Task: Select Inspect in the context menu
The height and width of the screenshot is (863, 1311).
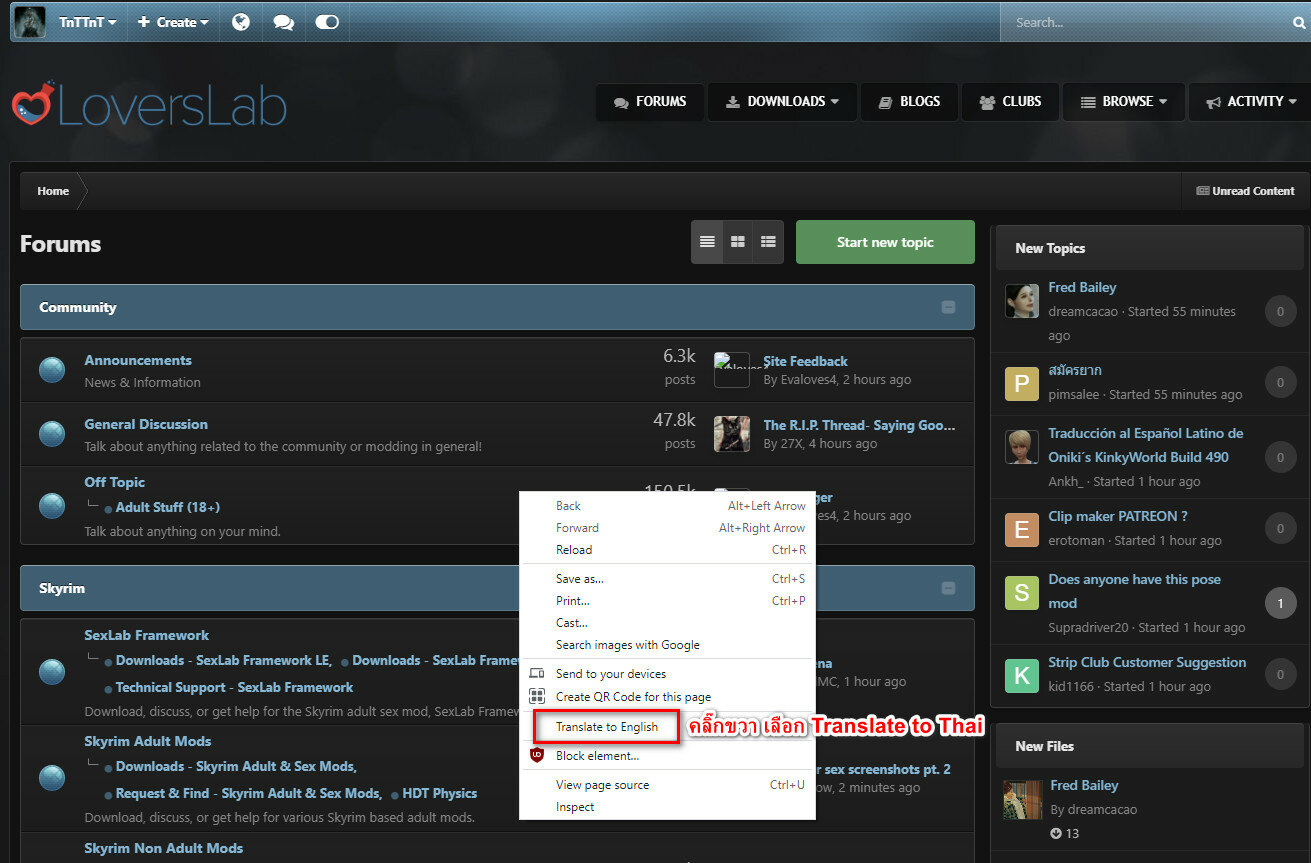Action: click(667, 807)
